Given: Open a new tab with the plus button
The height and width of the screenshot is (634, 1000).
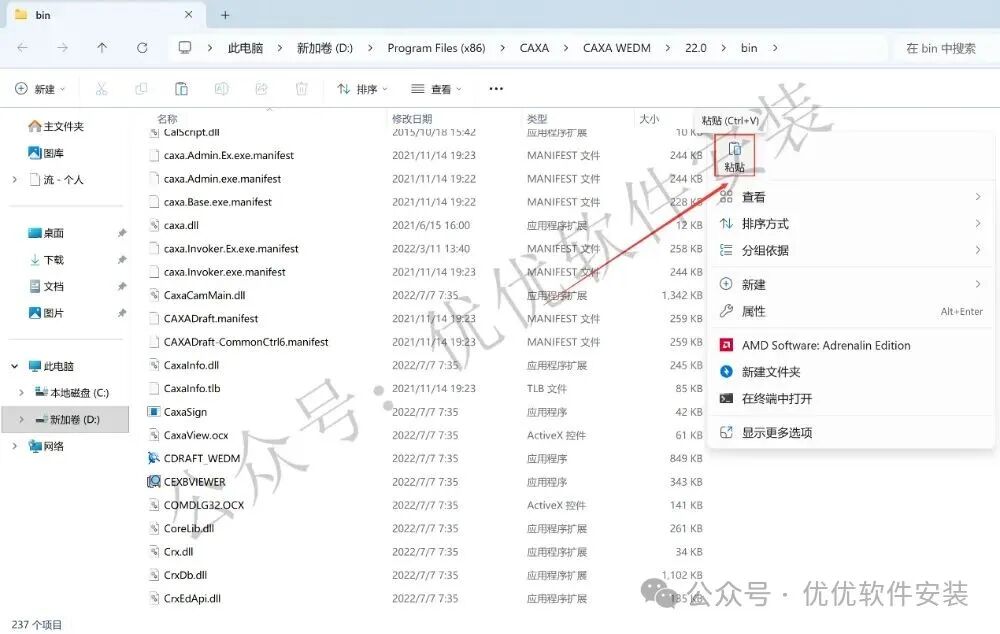Looking at the screenshot, I should tap(225, 15).
